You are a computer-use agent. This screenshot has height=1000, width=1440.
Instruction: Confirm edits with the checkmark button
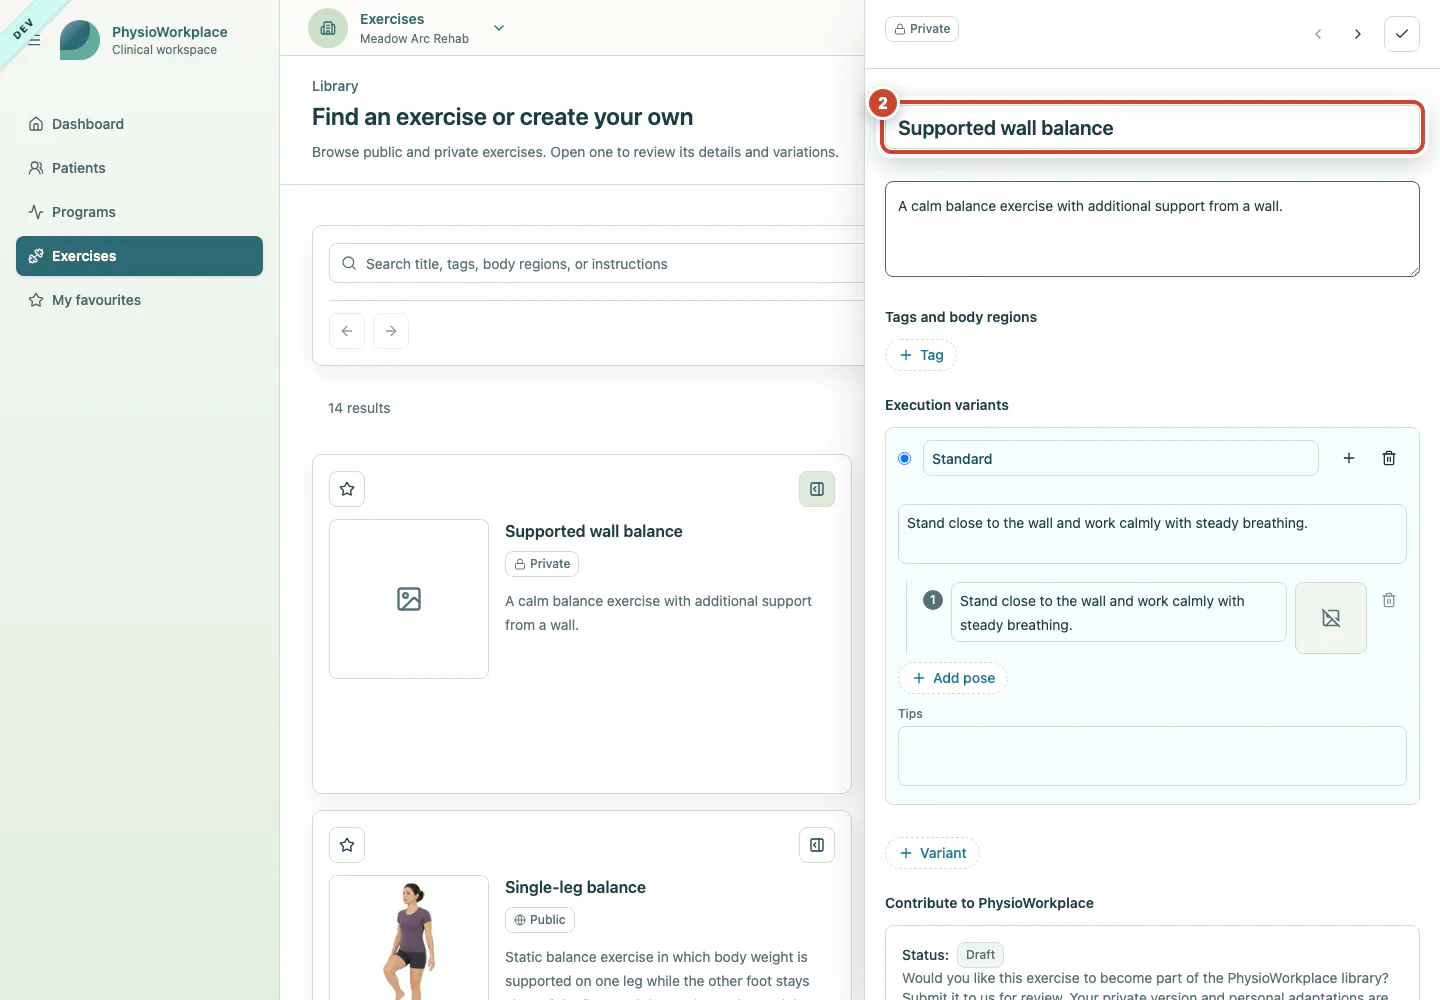click(1402, 34)
